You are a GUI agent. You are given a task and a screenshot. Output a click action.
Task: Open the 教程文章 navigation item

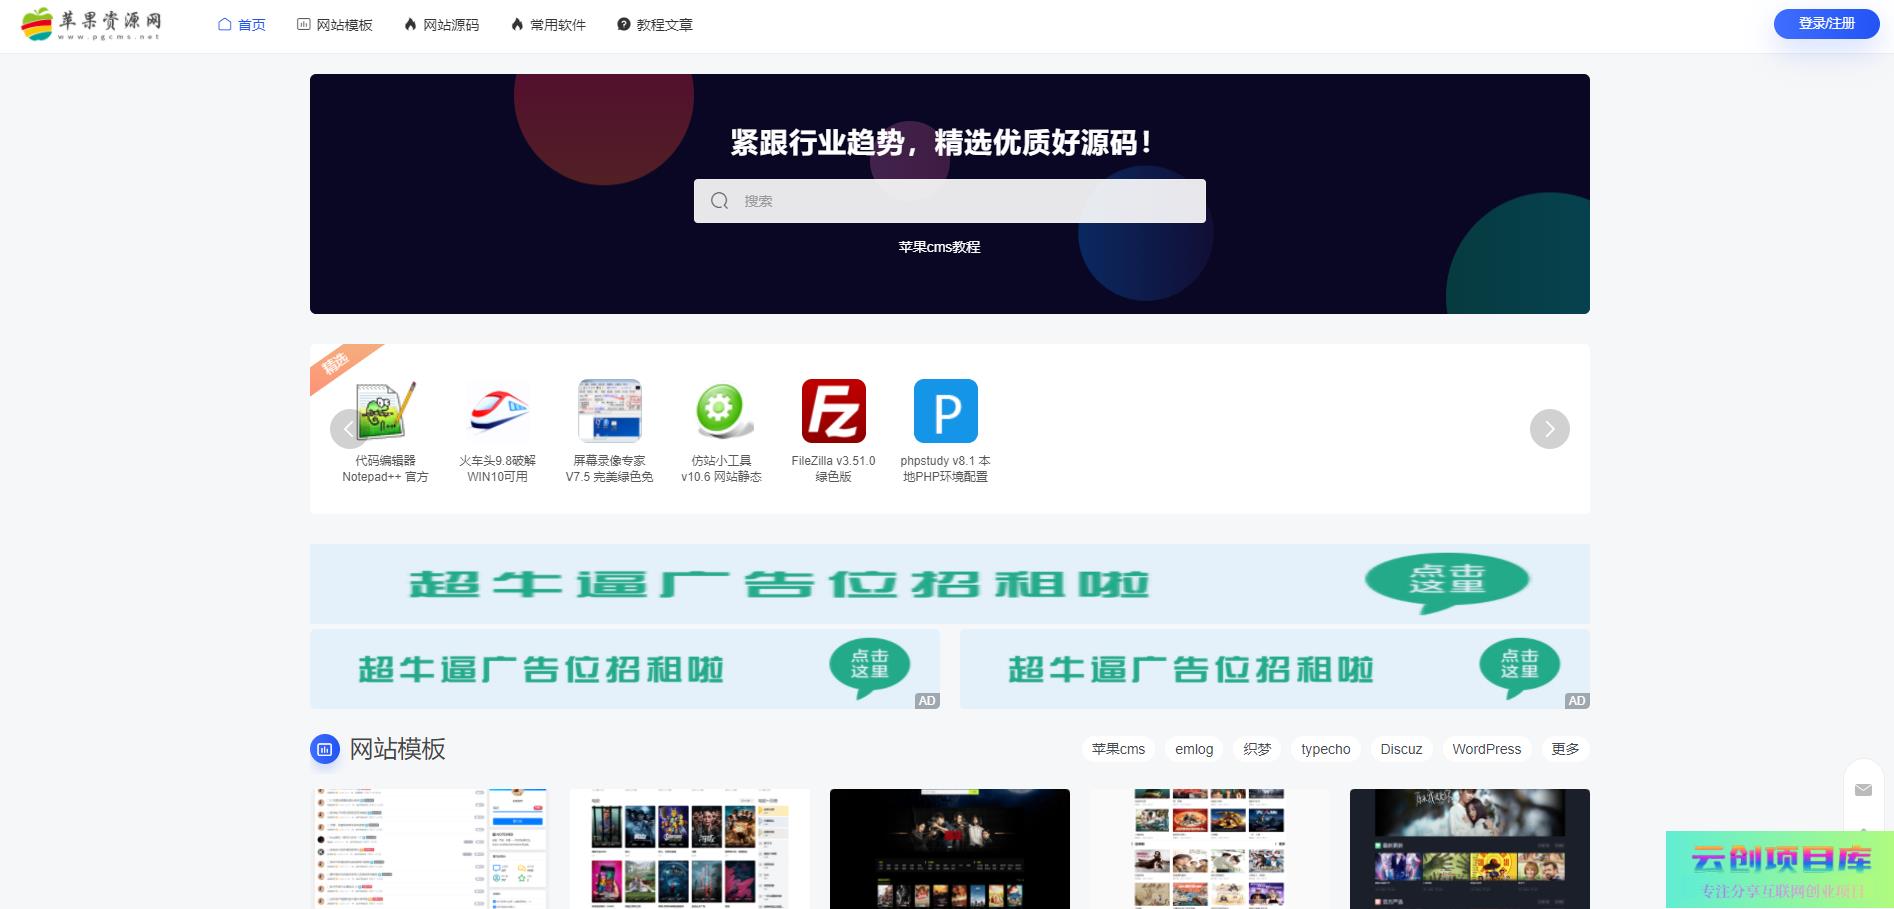(x=655, y=25)
